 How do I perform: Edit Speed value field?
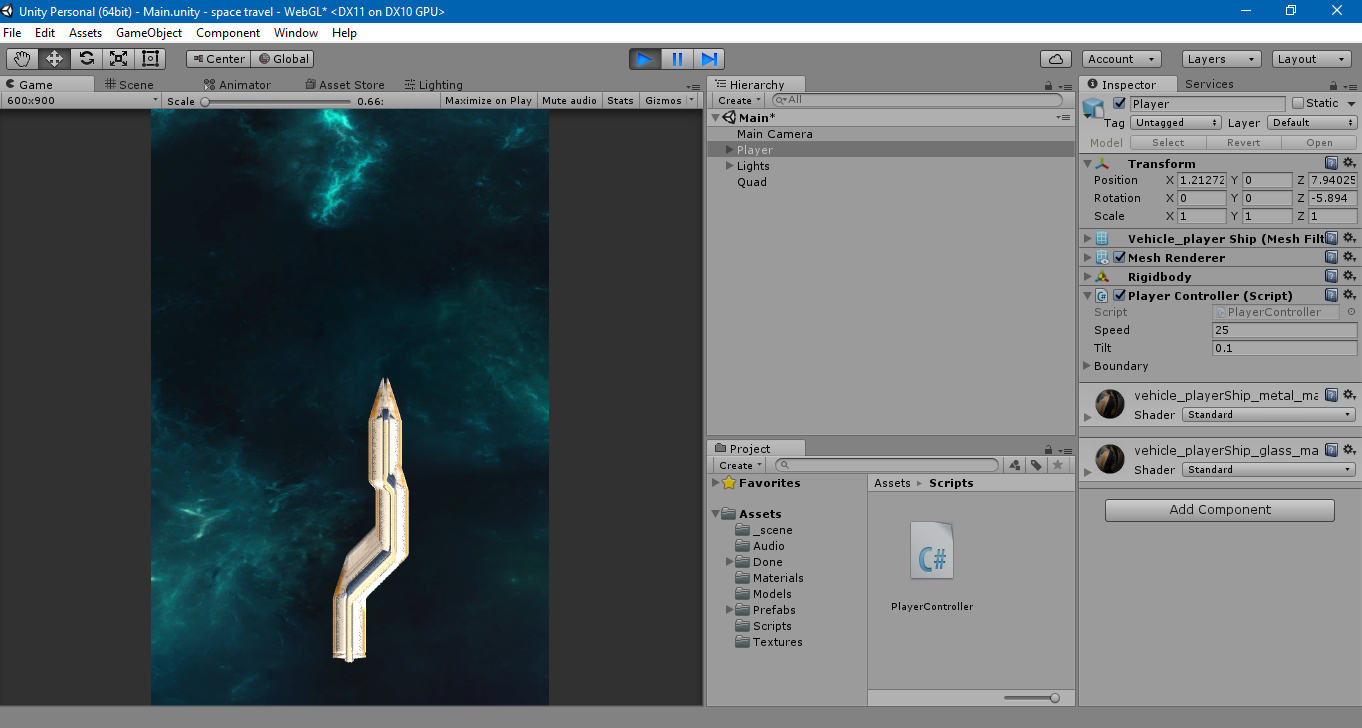(1285, 330)
